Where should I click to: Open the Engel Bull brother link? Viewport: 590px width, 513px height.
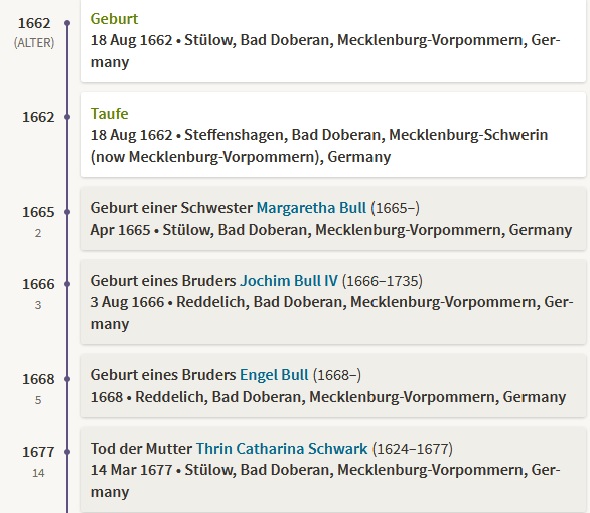[274, 375]
